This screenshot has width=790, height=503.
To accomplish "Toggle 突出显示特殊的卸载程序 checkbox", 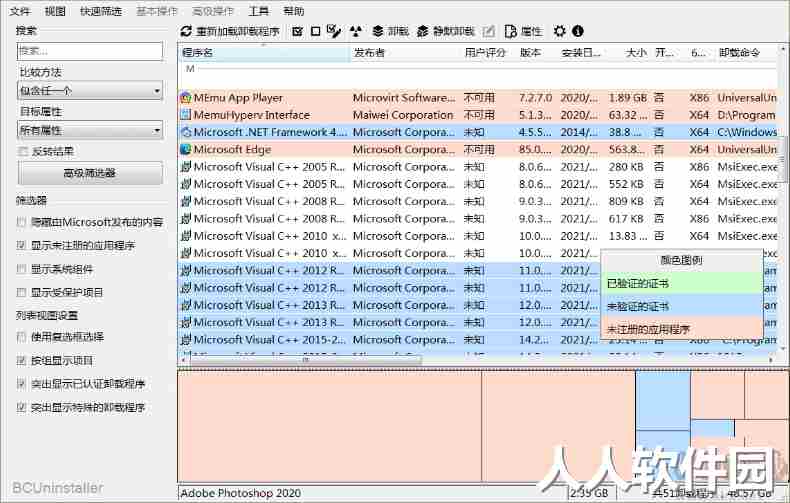I will pyautogui.click(x=22, y=407).
